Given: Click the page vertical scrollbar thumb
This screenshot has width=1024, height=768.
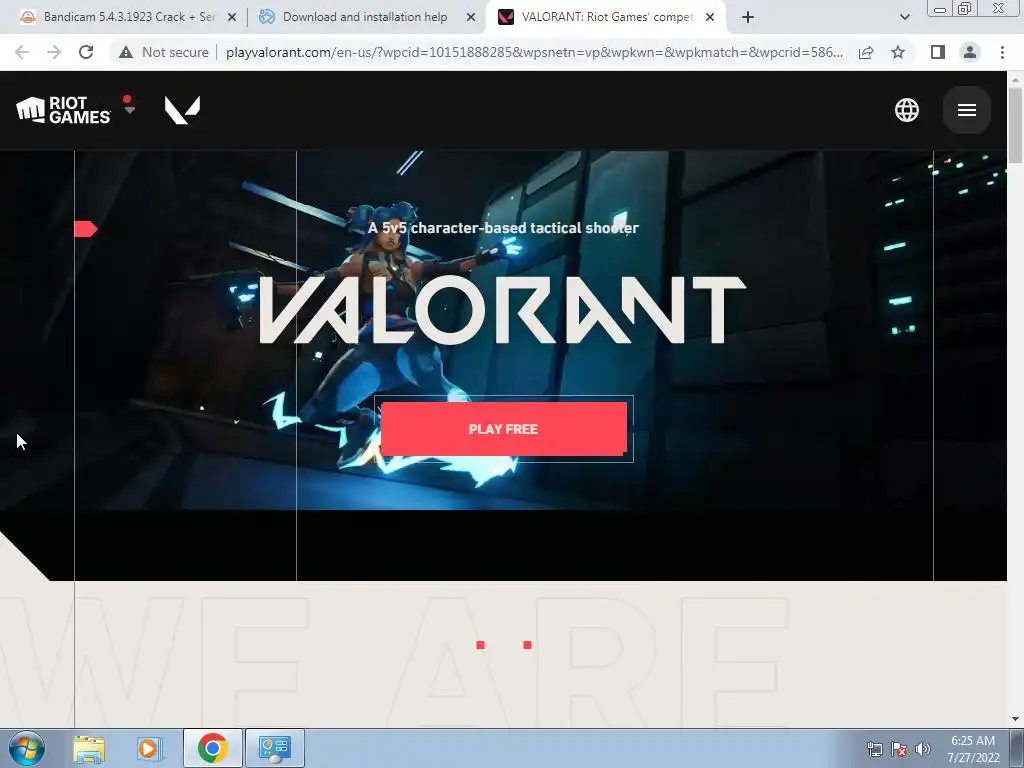Looking at the screenshot, I should [1015, 125].
